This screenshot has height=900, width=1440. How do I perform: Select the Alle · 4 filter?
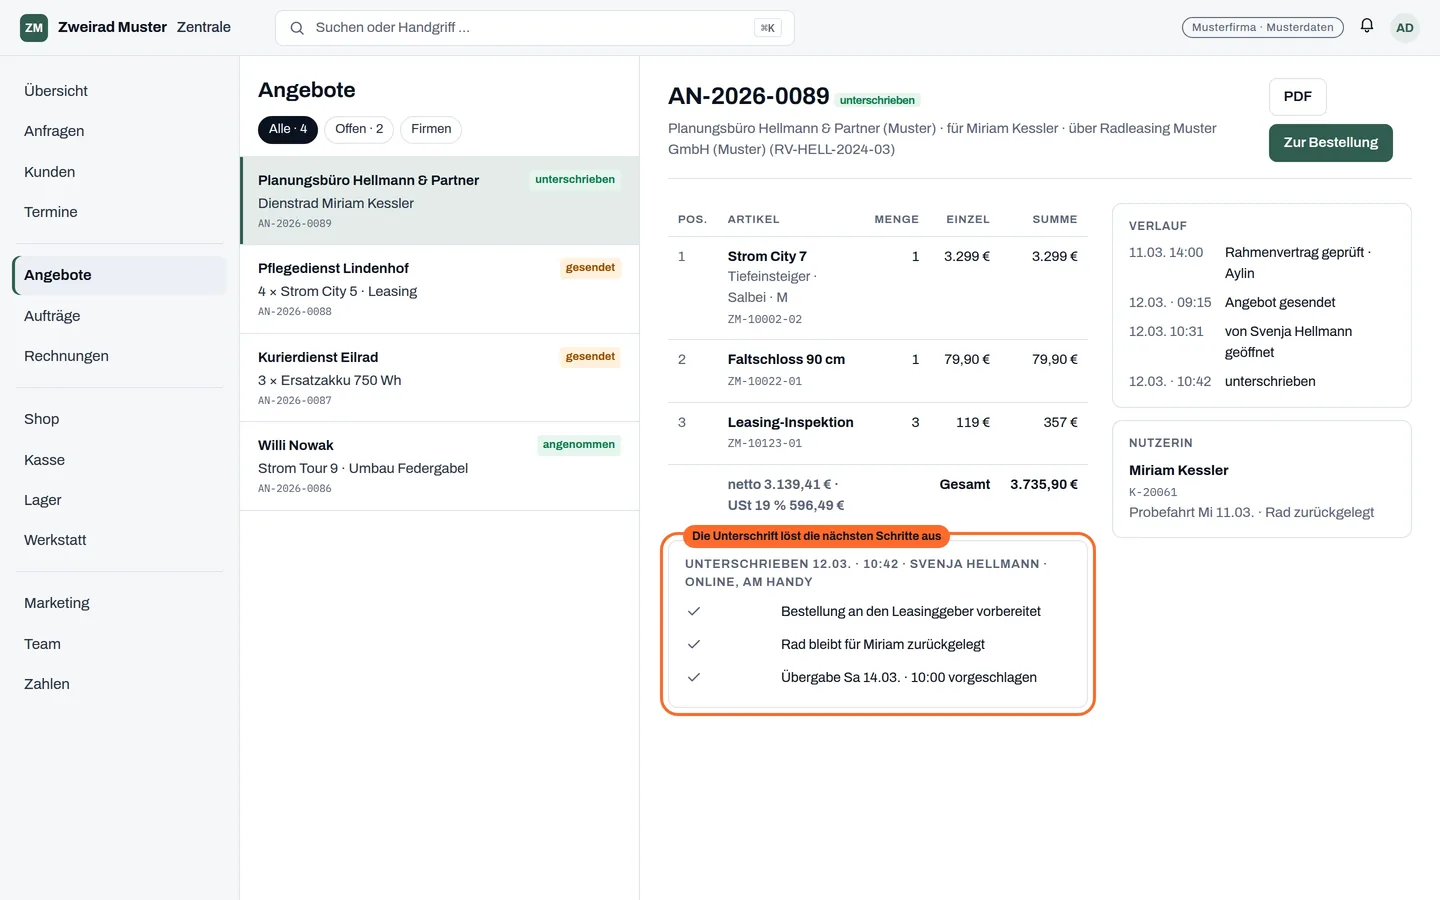(288, 129)
